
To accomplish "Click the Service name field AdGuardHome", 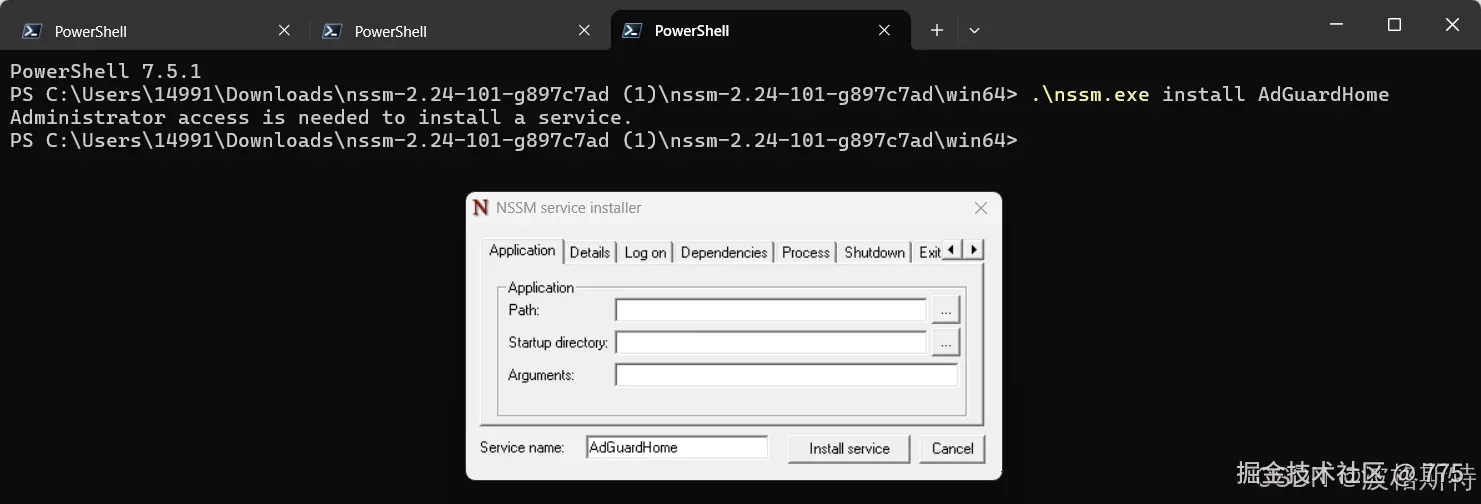I will click(x=677, y=447).
